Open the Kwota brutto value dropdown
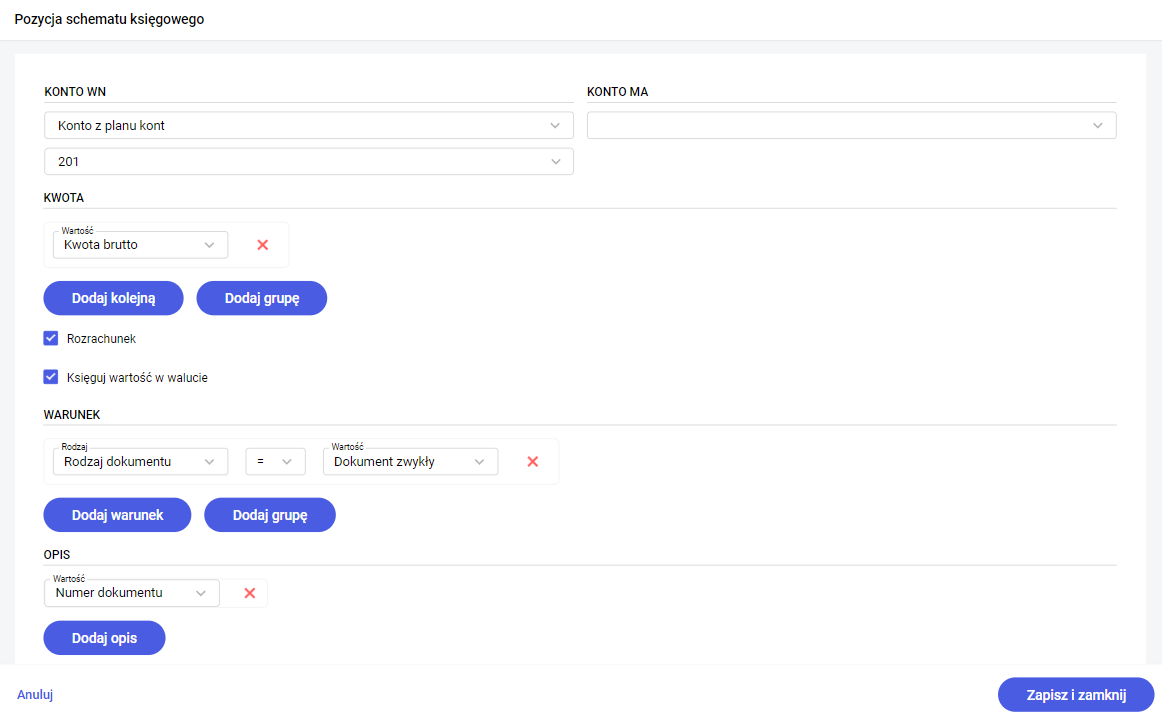The height and width of the screenshot is (722, 1162). (140, 245)
